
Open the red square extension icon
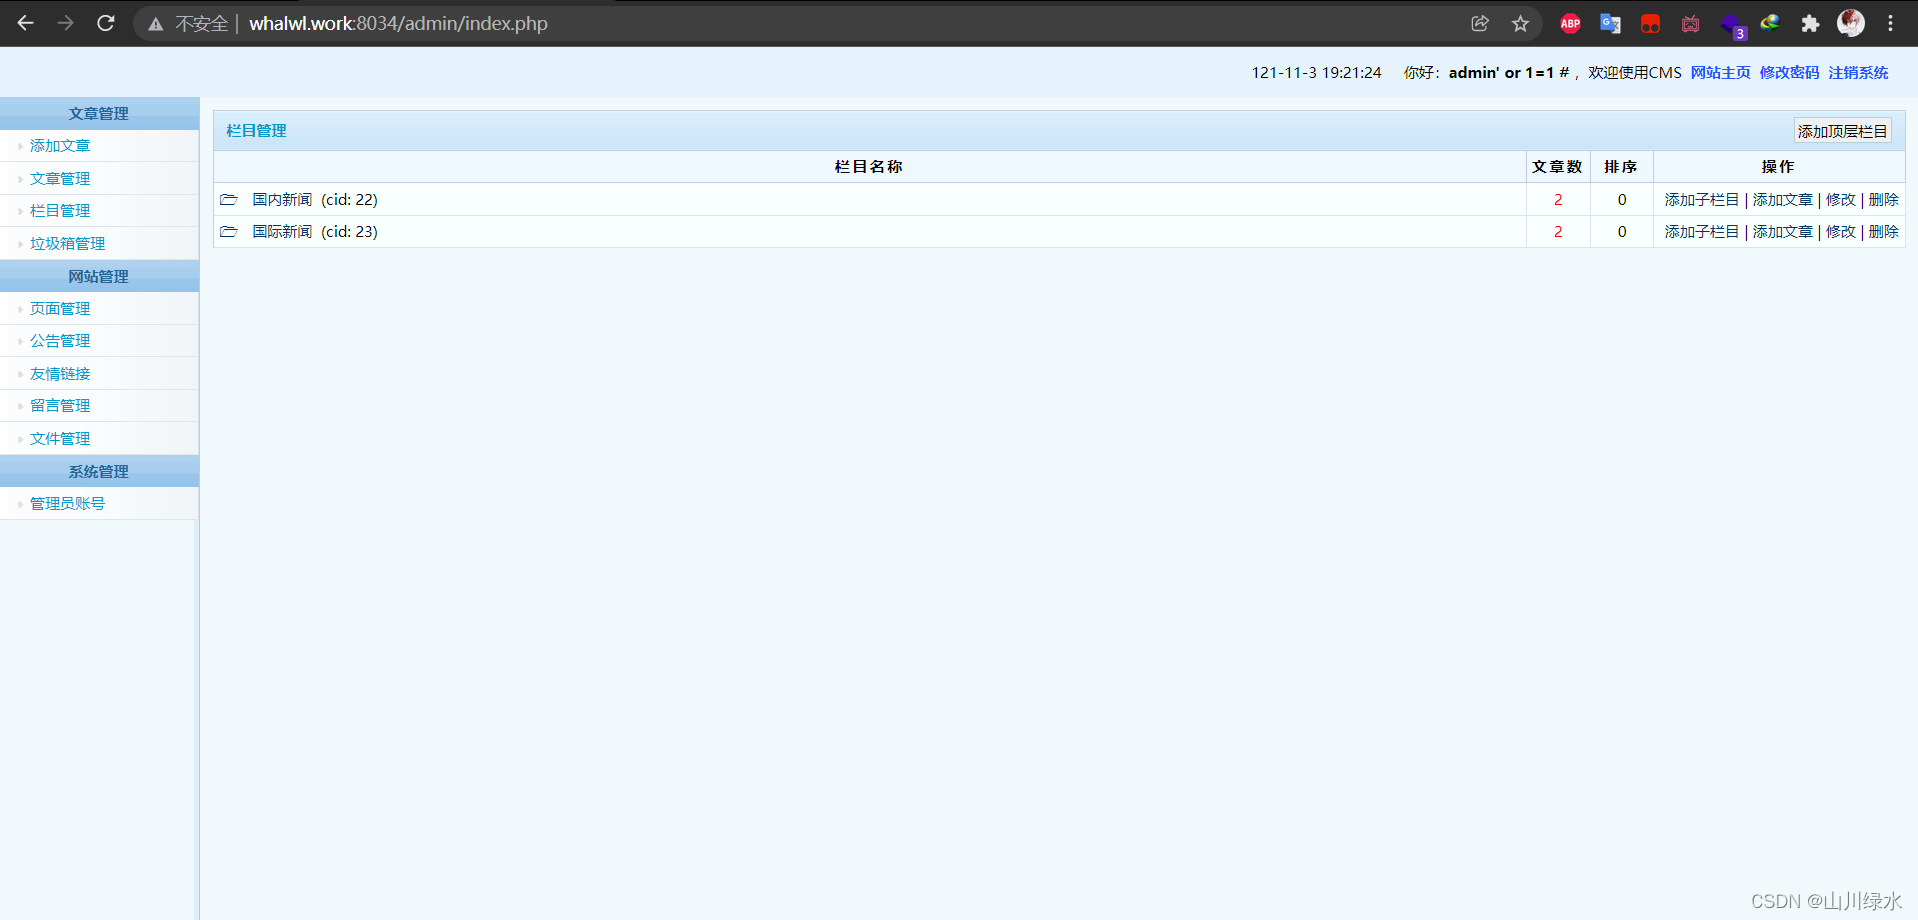point(1650,23)
